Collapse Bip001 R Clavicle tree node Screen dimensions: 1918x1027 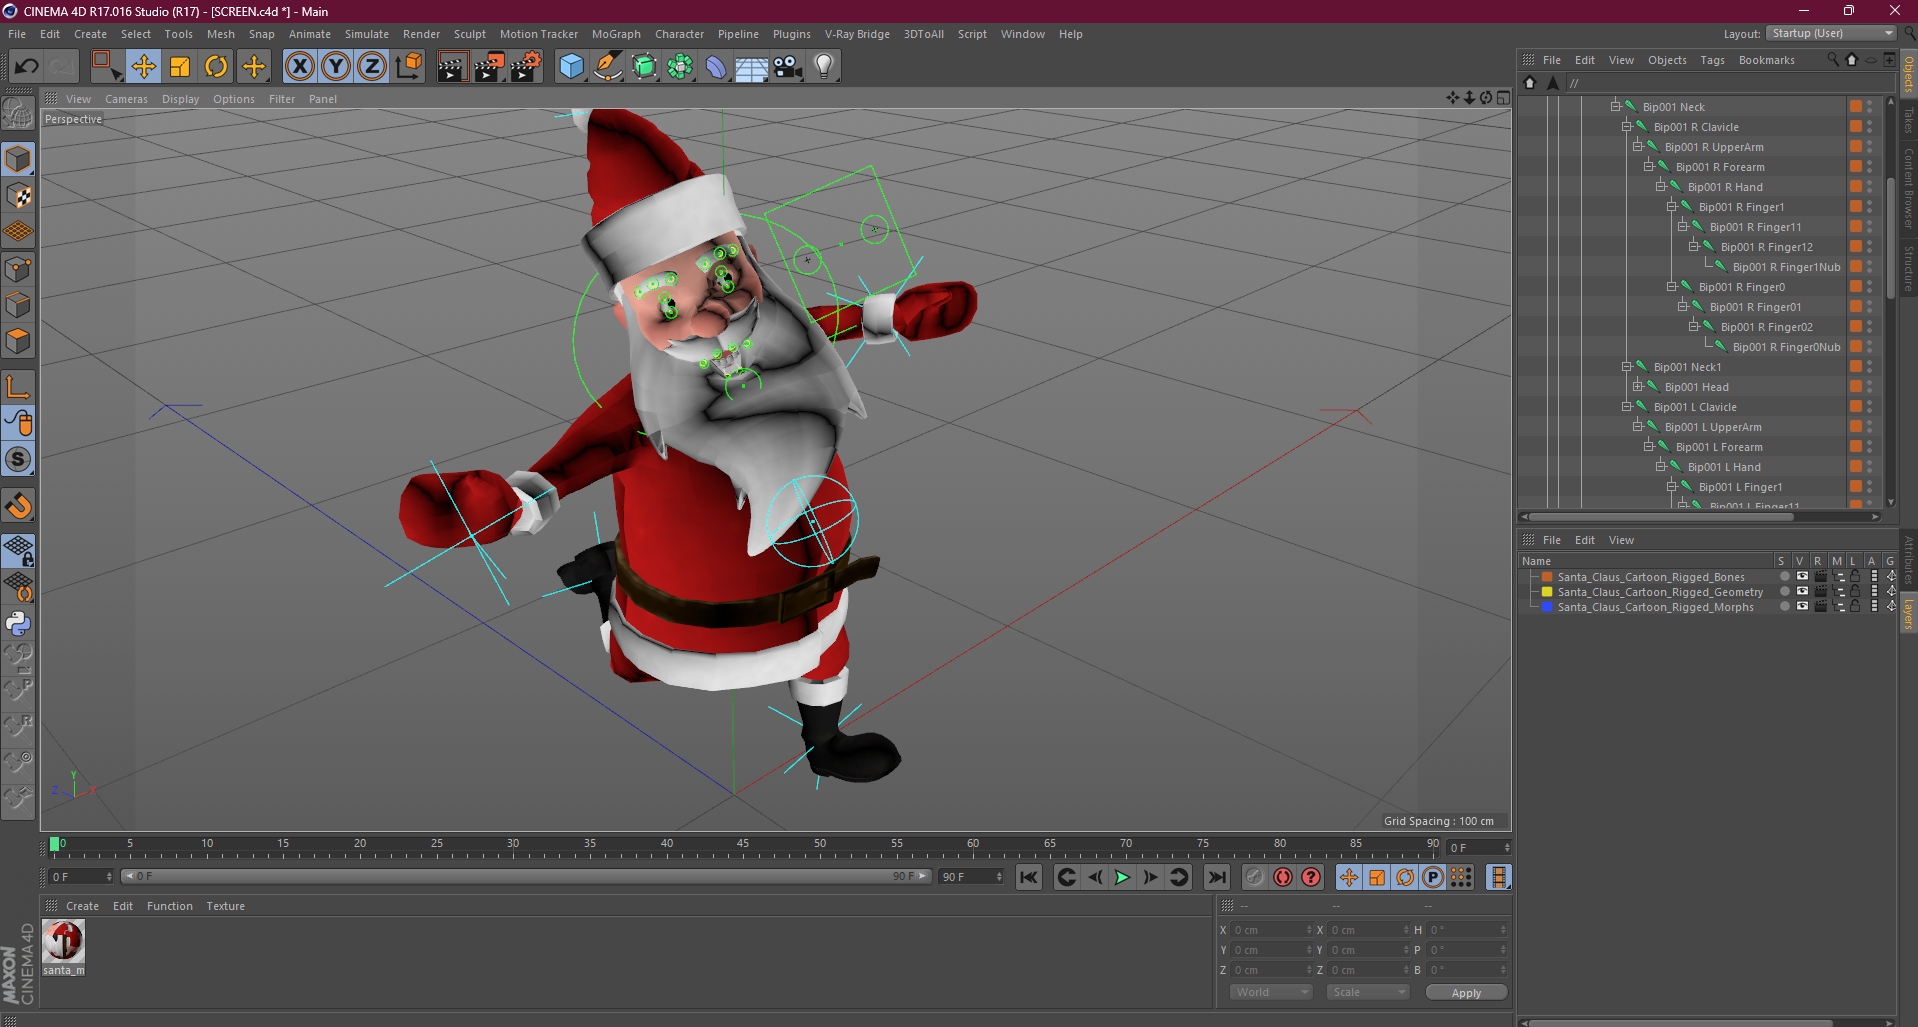1626,127
